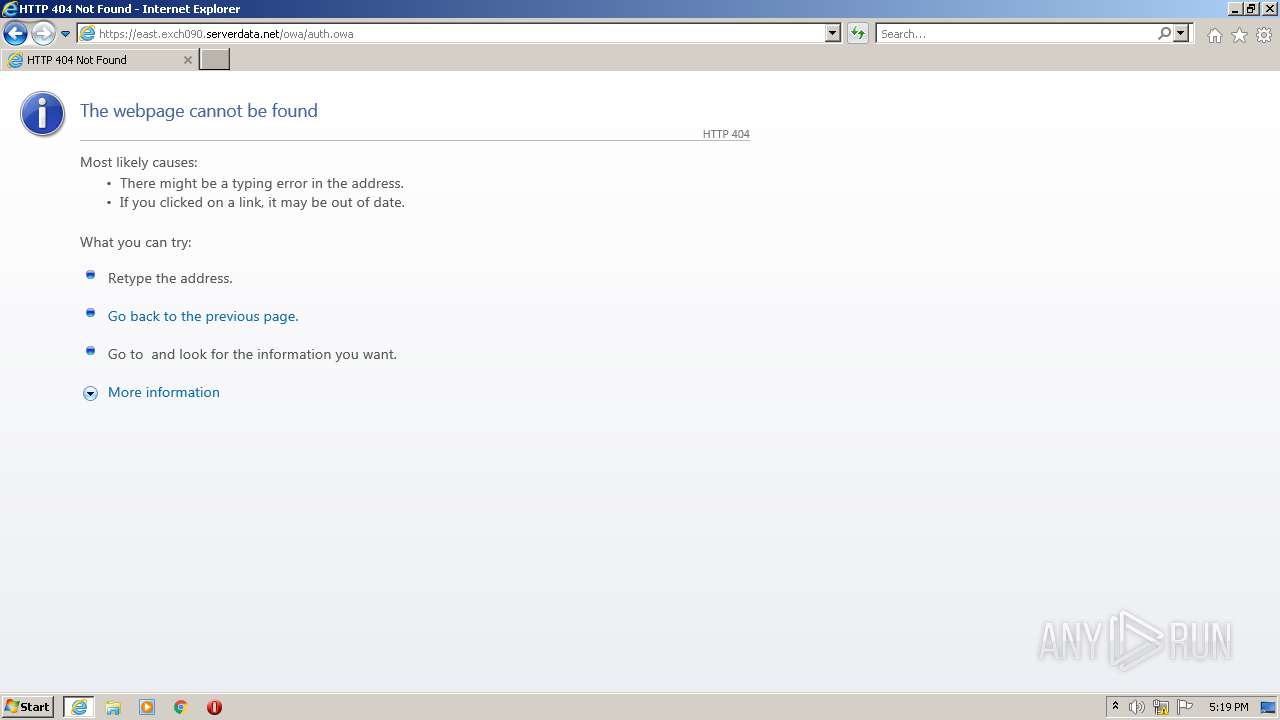This screenshot has width=1280, height=720.
Task: Follow the Go back to previous page link
Action: click(203, 316)
